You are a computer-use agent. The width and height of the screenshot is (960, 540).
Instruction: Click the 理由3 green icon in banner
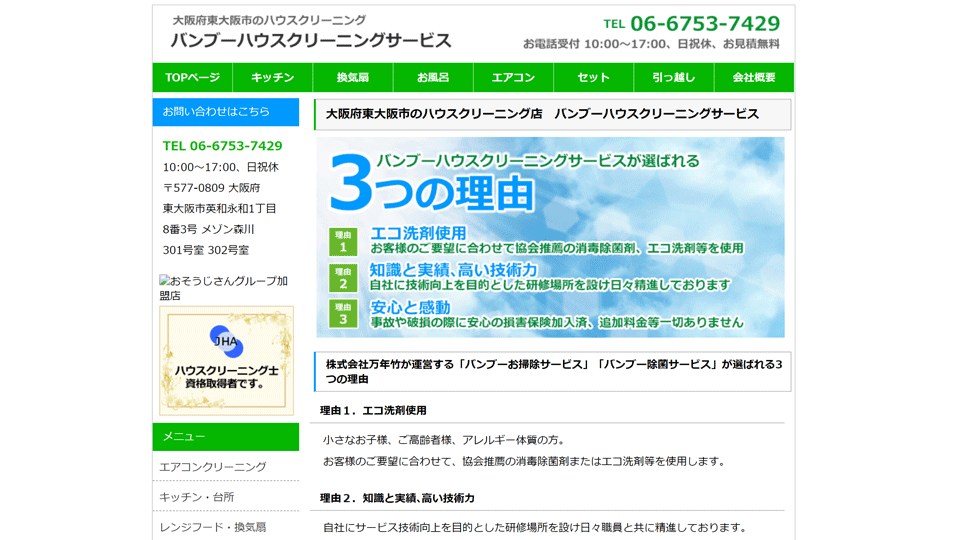tap(343, 313)
